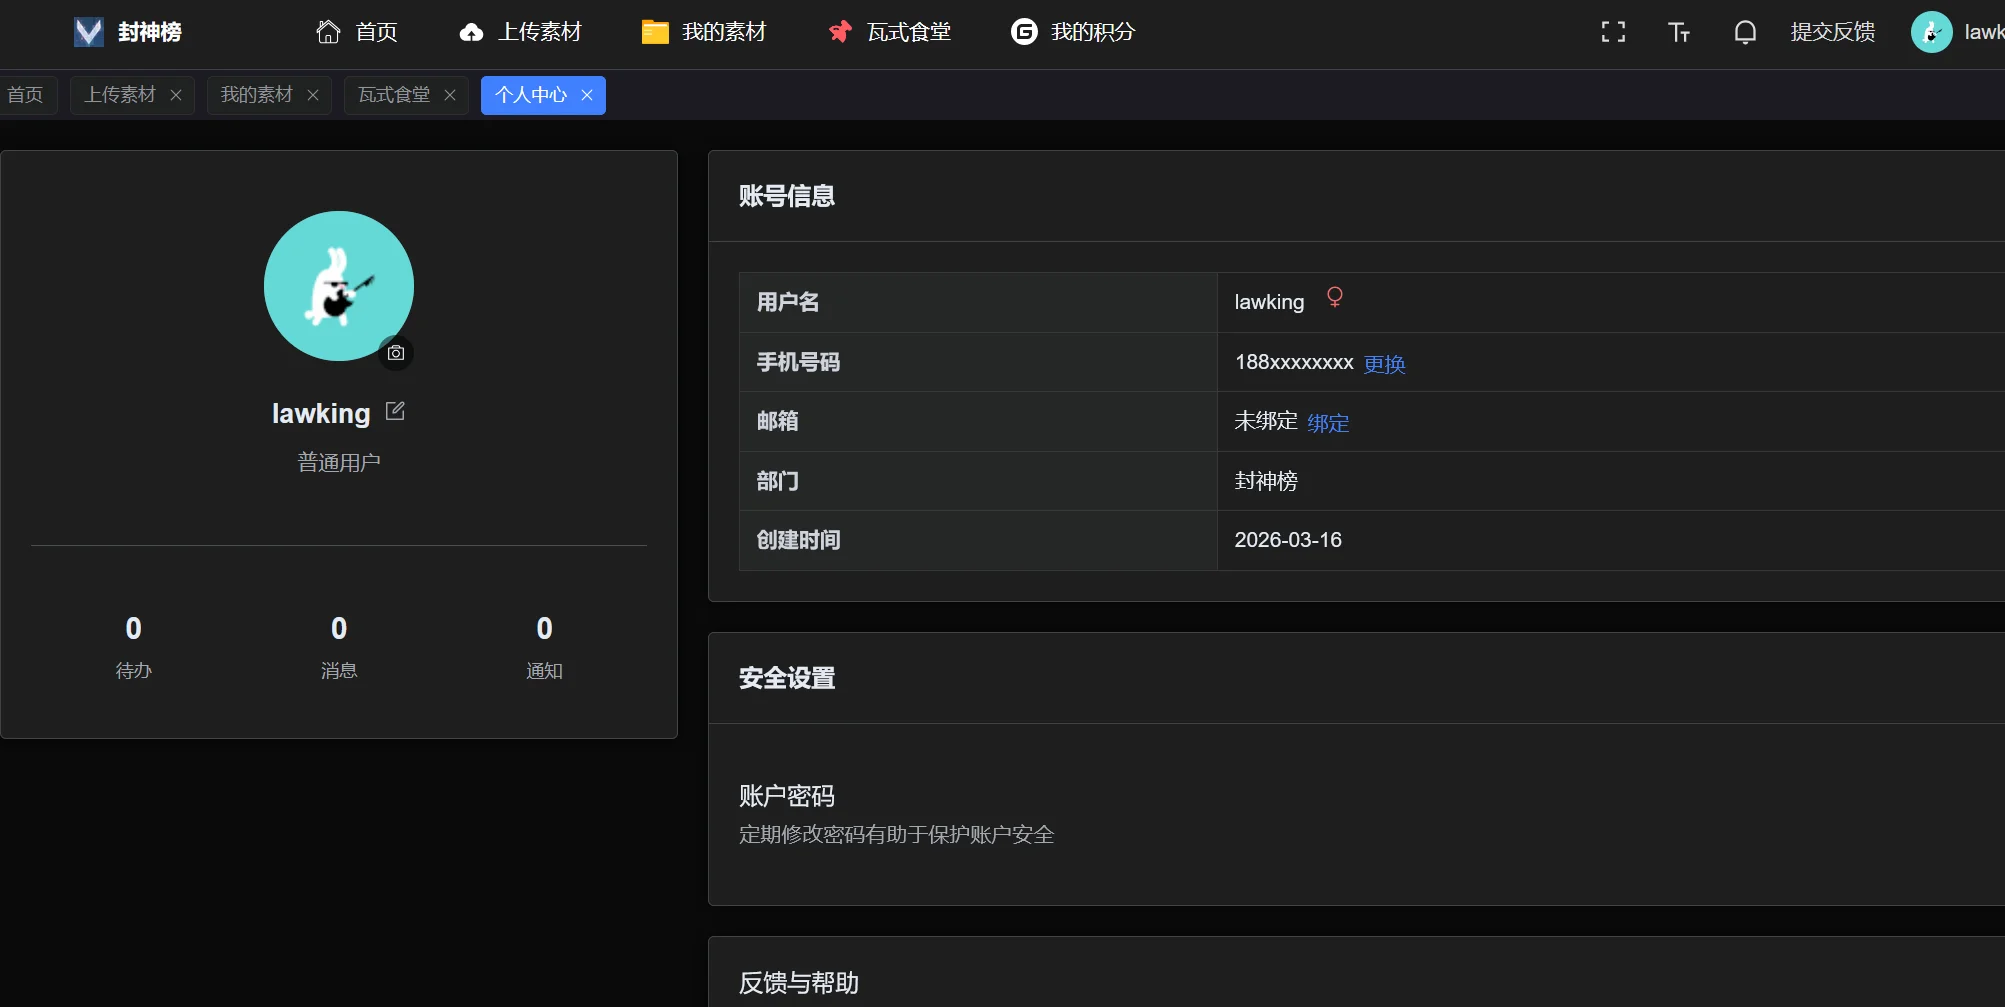Switch to the 首页 page tab
The height and width of the screenshot is (1007, 2005).
click(x=26, y=95)
